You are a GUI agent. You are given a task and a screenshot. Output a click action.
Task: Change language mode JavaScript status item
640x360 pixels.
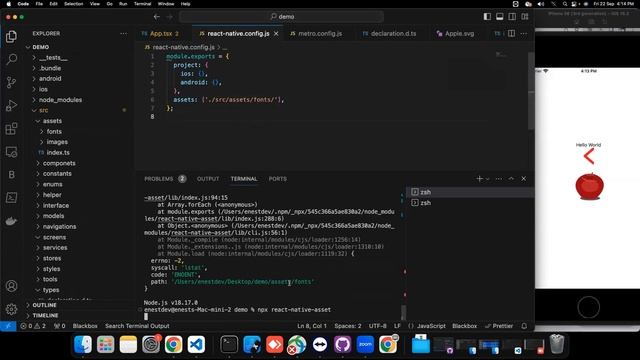point(431,326)
